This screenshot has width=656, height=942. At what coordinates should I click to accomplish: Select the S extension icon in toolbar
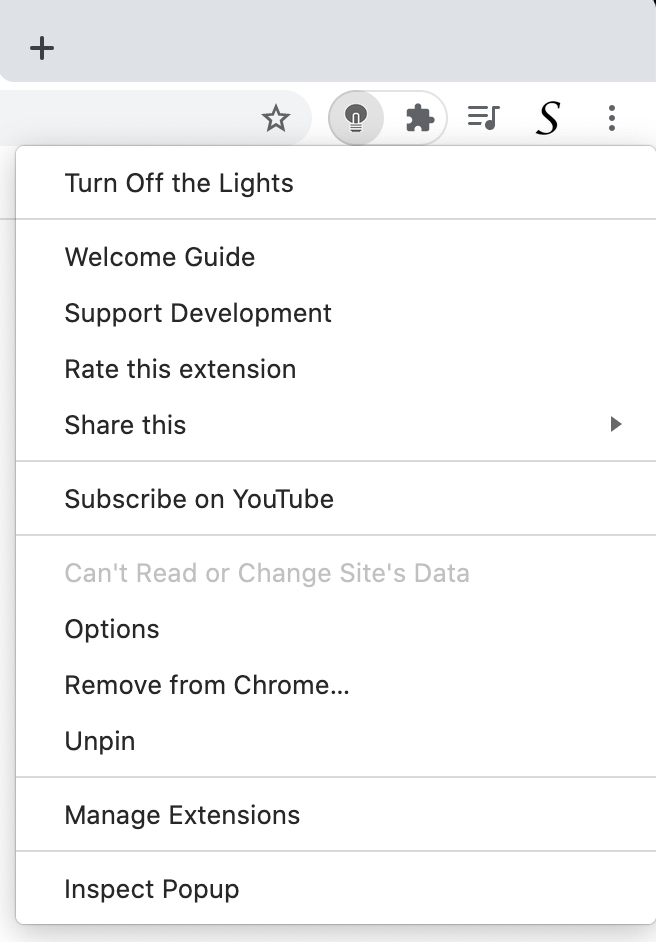coord(547,117)
